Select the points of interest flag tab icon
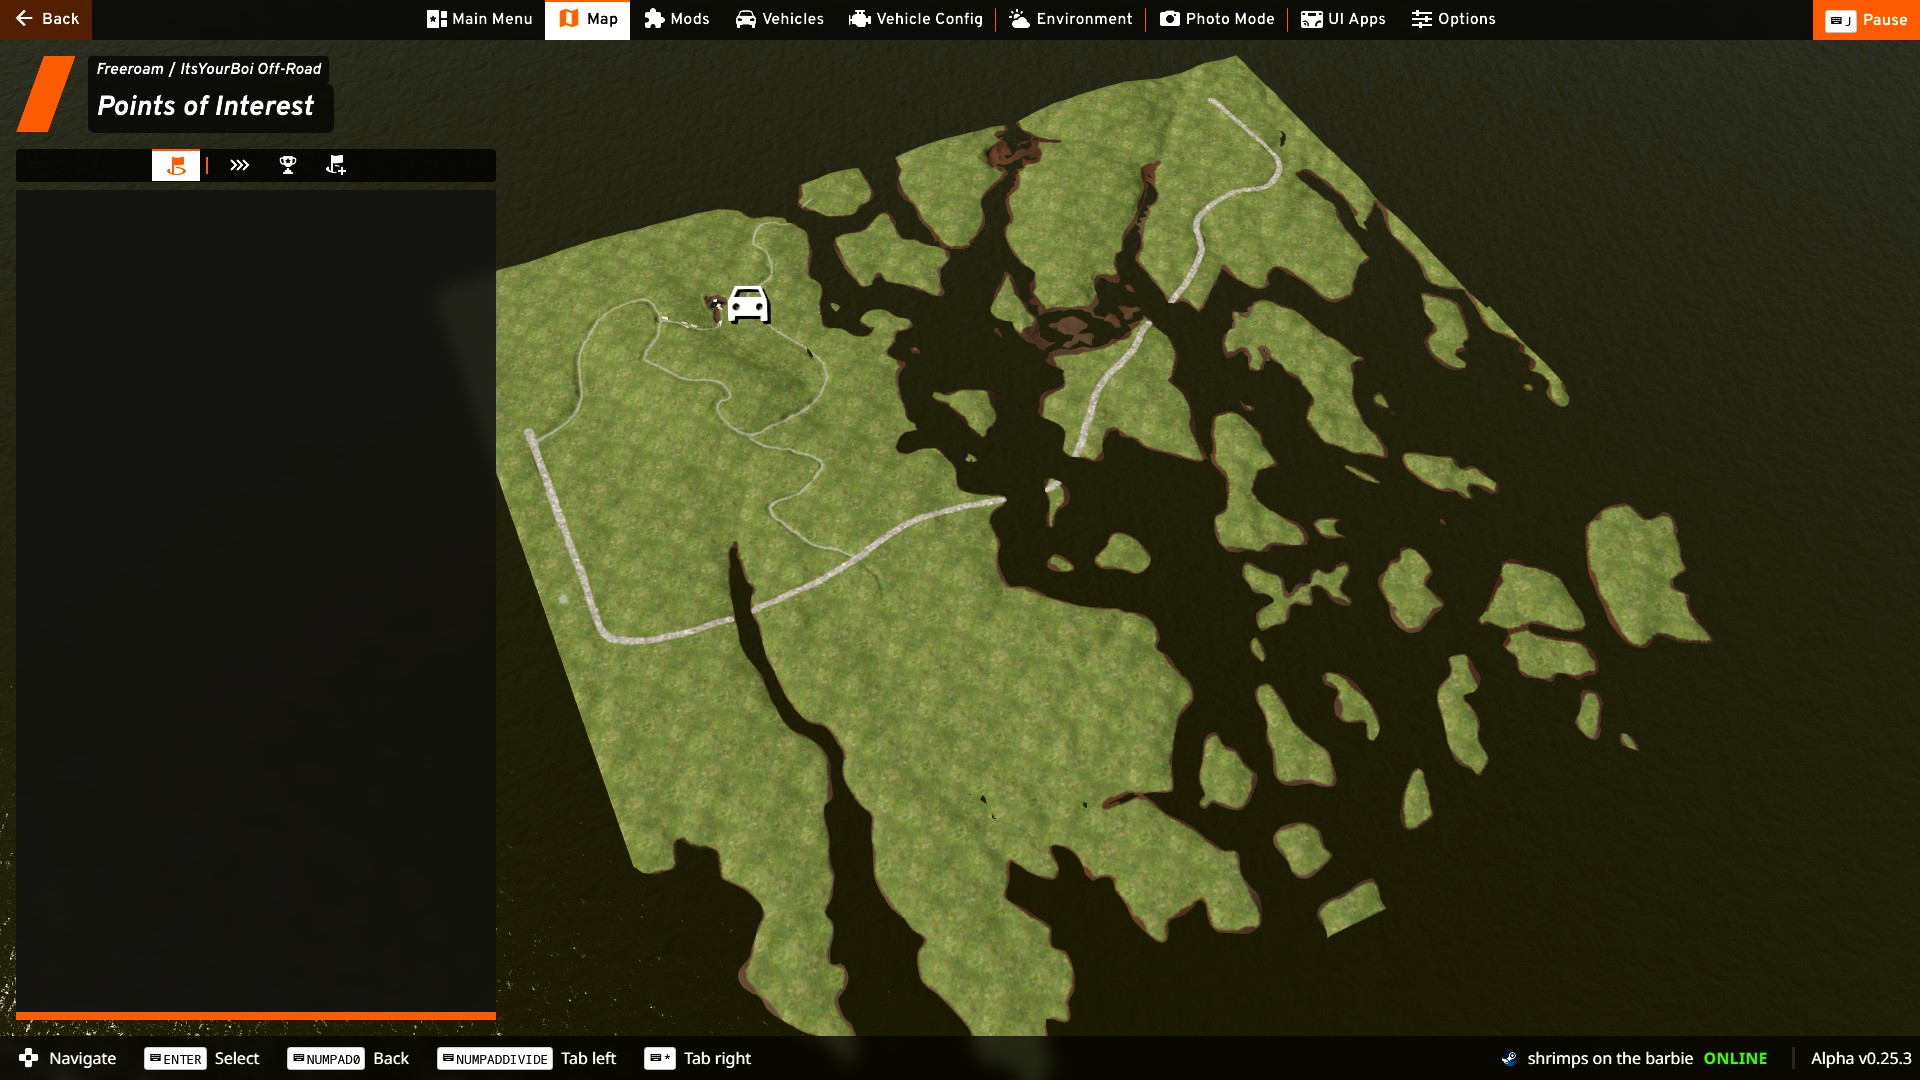1920x1080 pixels. point(176,165)
